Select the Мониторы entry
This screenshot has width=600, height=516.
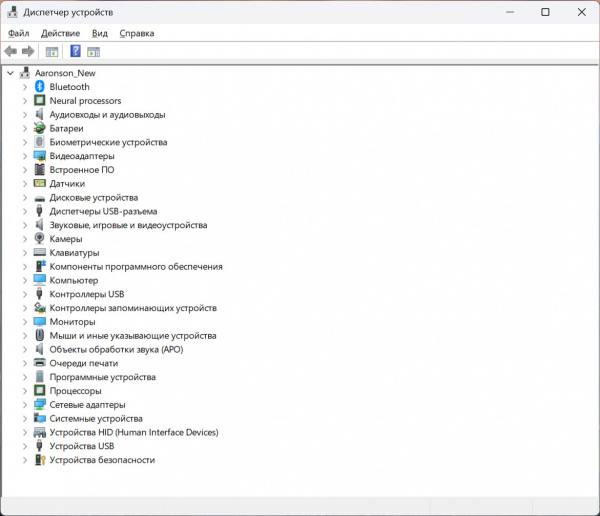coord(72,322)
